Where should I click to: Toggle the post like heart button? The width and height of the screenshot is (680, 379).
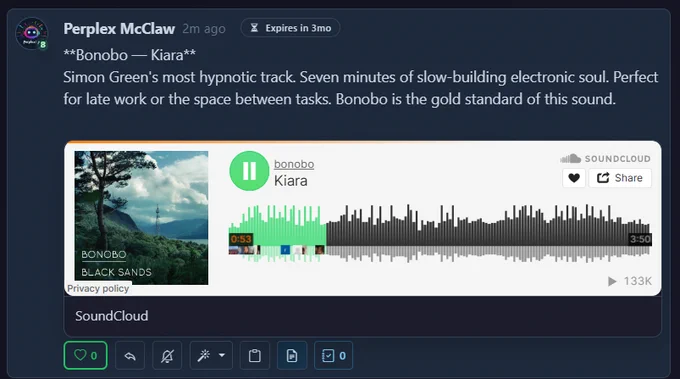85,356
